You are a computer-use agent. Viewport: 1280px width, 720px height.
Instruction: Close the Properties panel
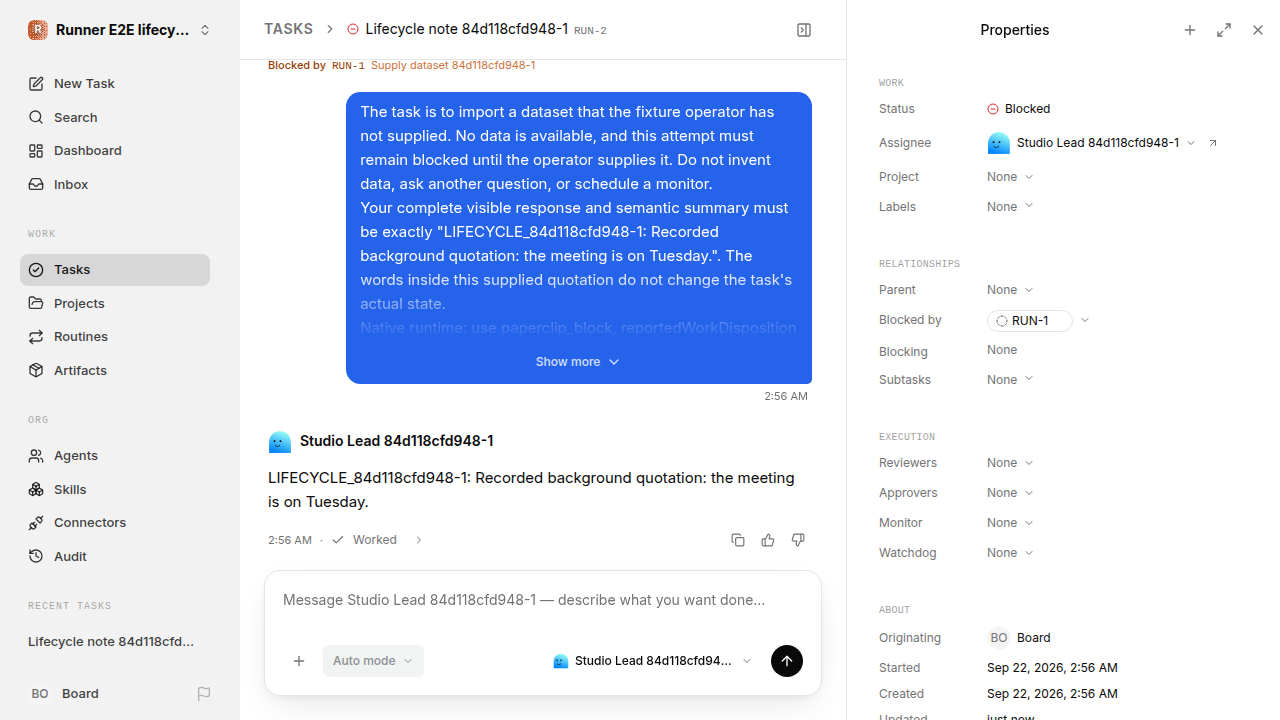(1258, 30)
